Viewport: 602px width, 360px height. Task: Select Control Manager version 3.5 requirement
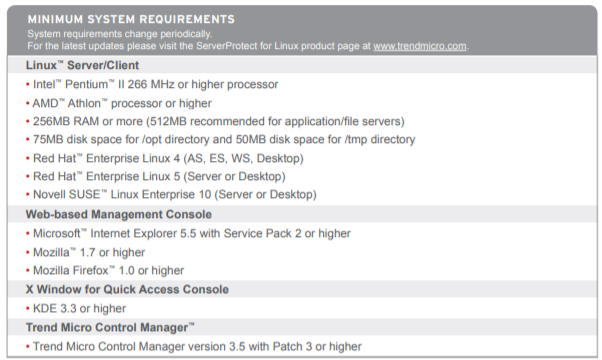point(197,346)
